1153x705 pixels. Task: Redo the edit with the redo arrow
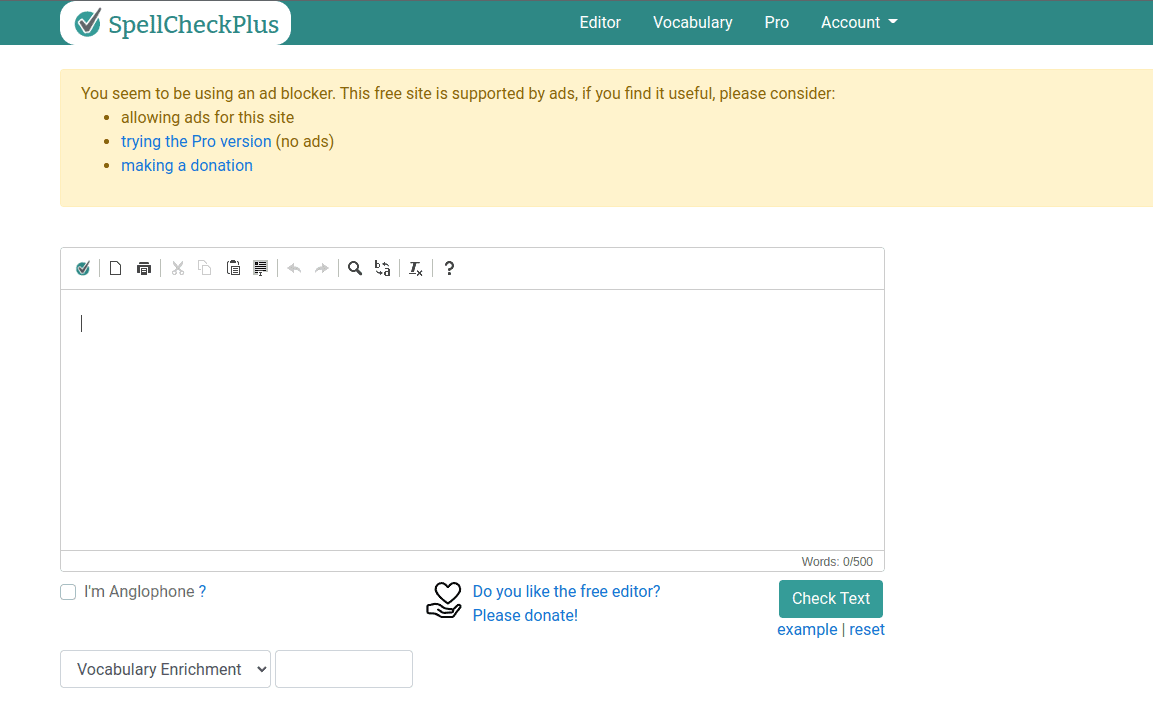coord(321,268)
